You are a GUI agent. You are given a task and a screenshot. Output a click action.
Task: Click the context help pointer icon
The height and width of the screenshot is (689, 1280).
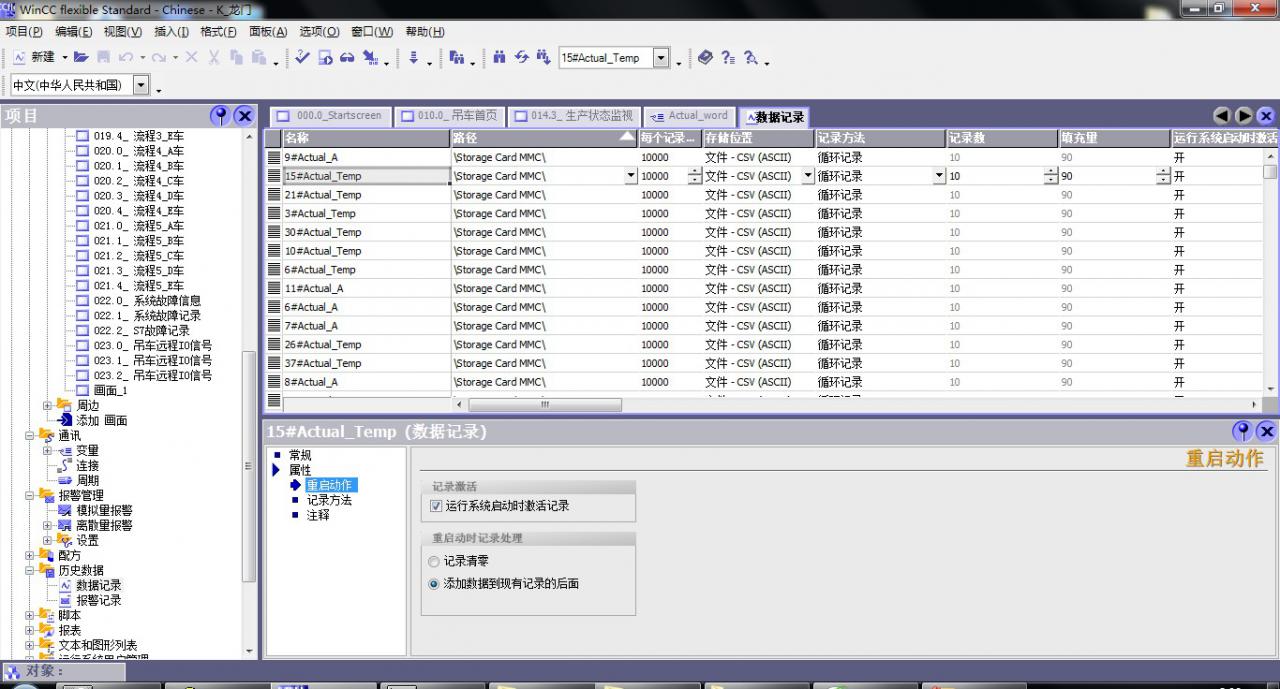point(751,58)
